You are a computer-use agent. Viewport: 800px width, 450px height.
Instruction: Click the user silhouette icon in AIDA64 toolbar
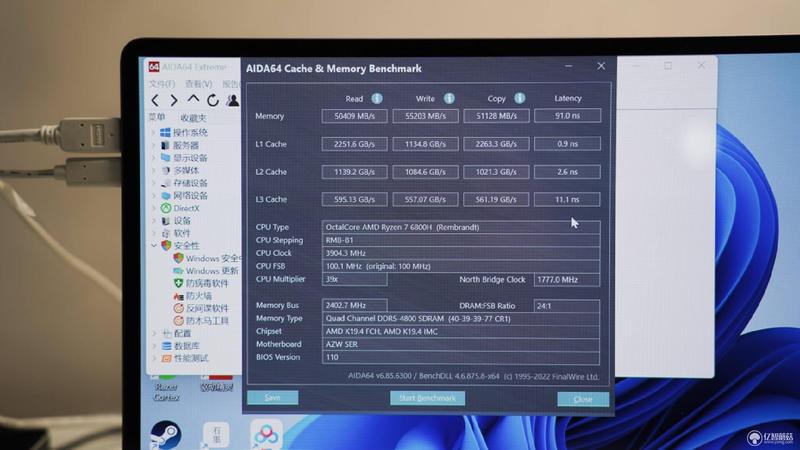(x=233, y=100)
